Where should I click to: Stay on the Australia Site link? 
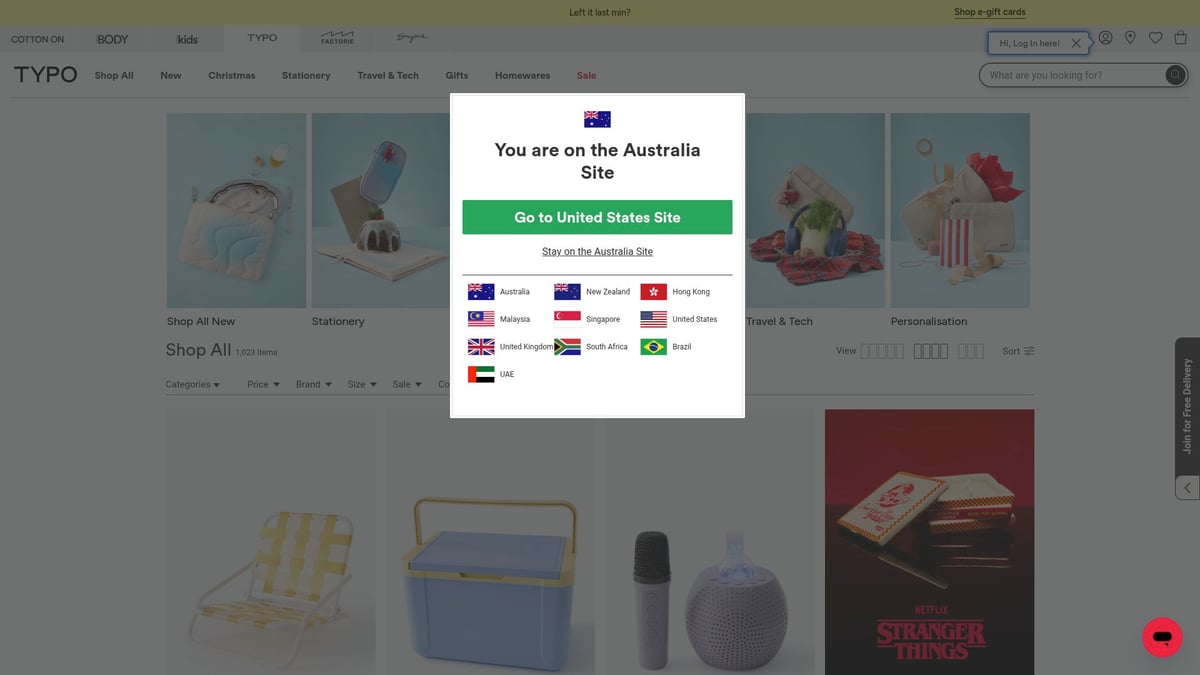[597, 252]
